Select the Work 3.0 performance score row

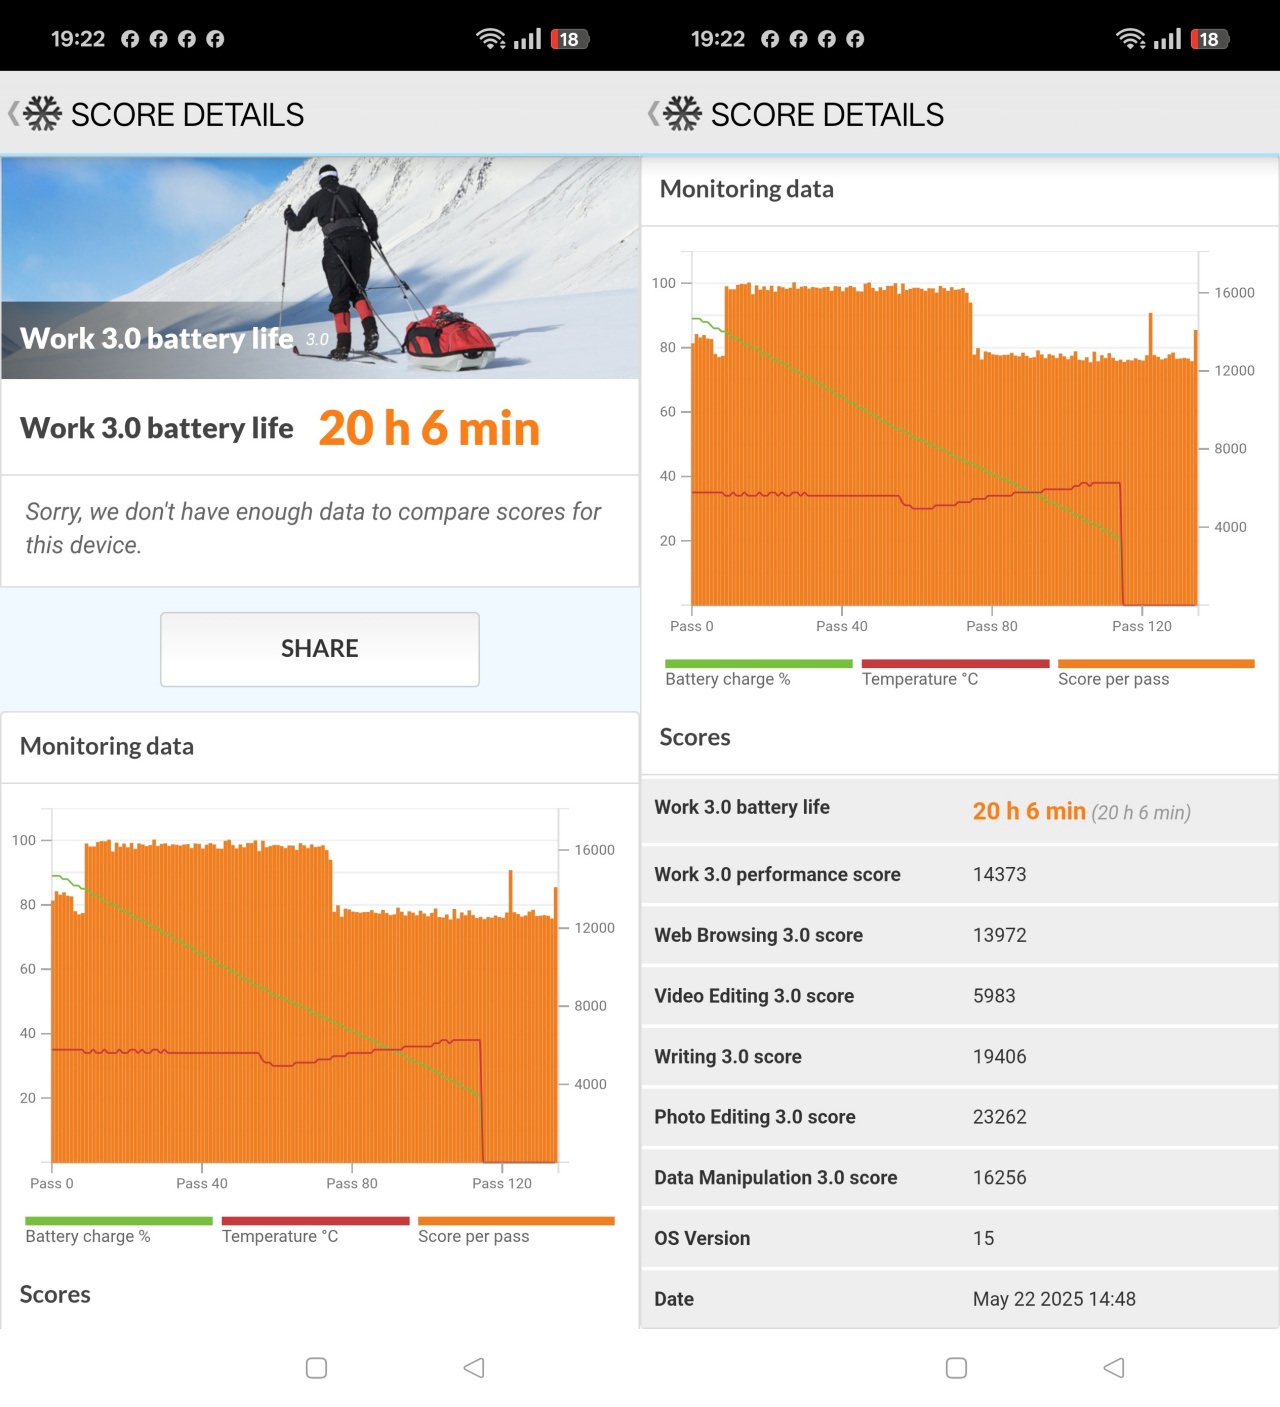[959, 874]
